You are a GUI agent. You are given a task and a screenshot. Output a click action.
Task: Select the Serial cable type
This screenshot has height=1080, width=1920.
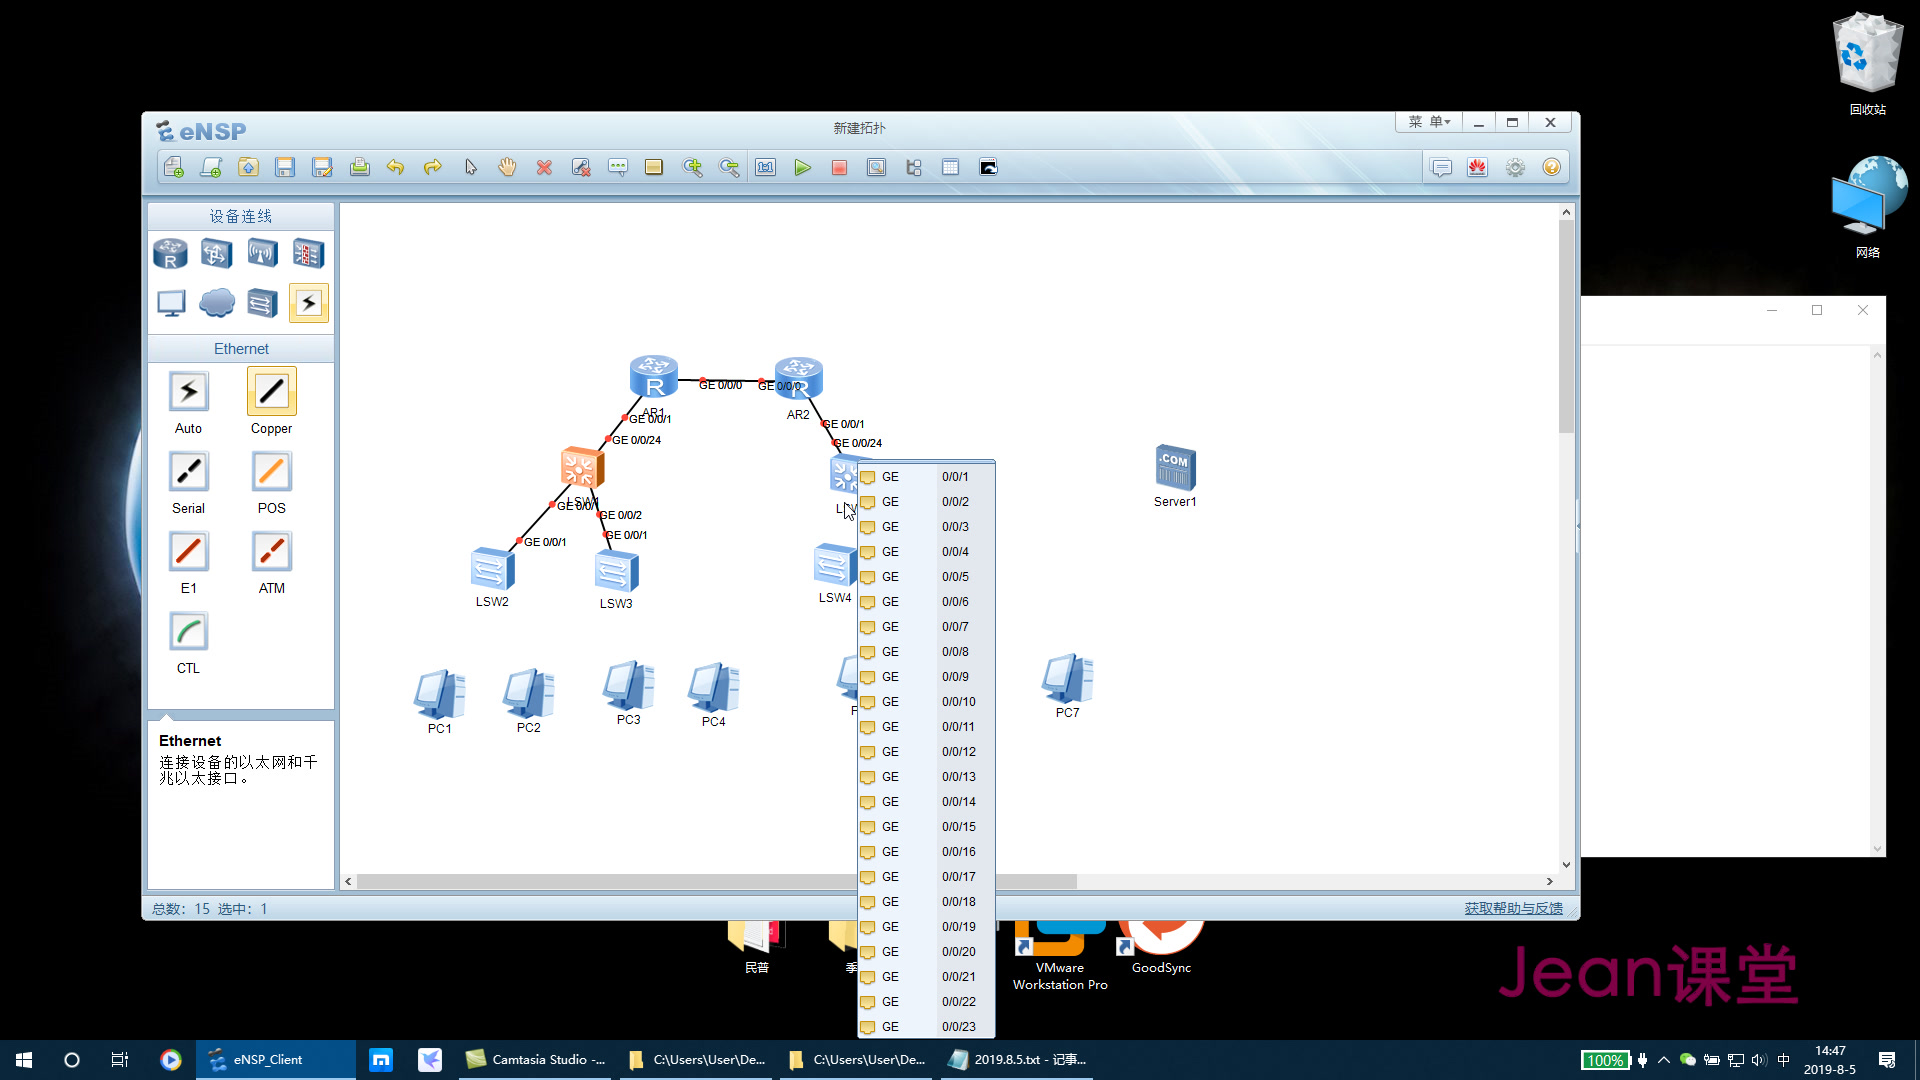(x=188, y=472)
